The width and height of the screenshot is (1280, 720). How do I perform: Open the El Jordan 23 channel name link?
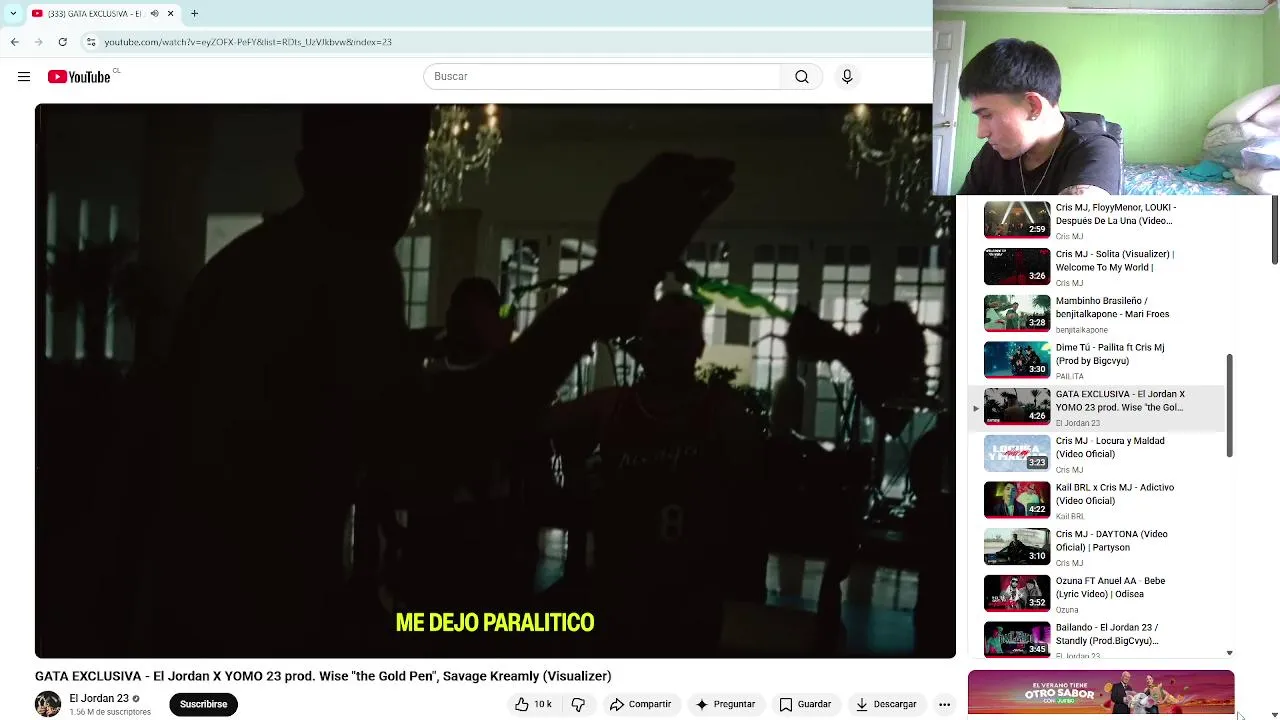99,699
